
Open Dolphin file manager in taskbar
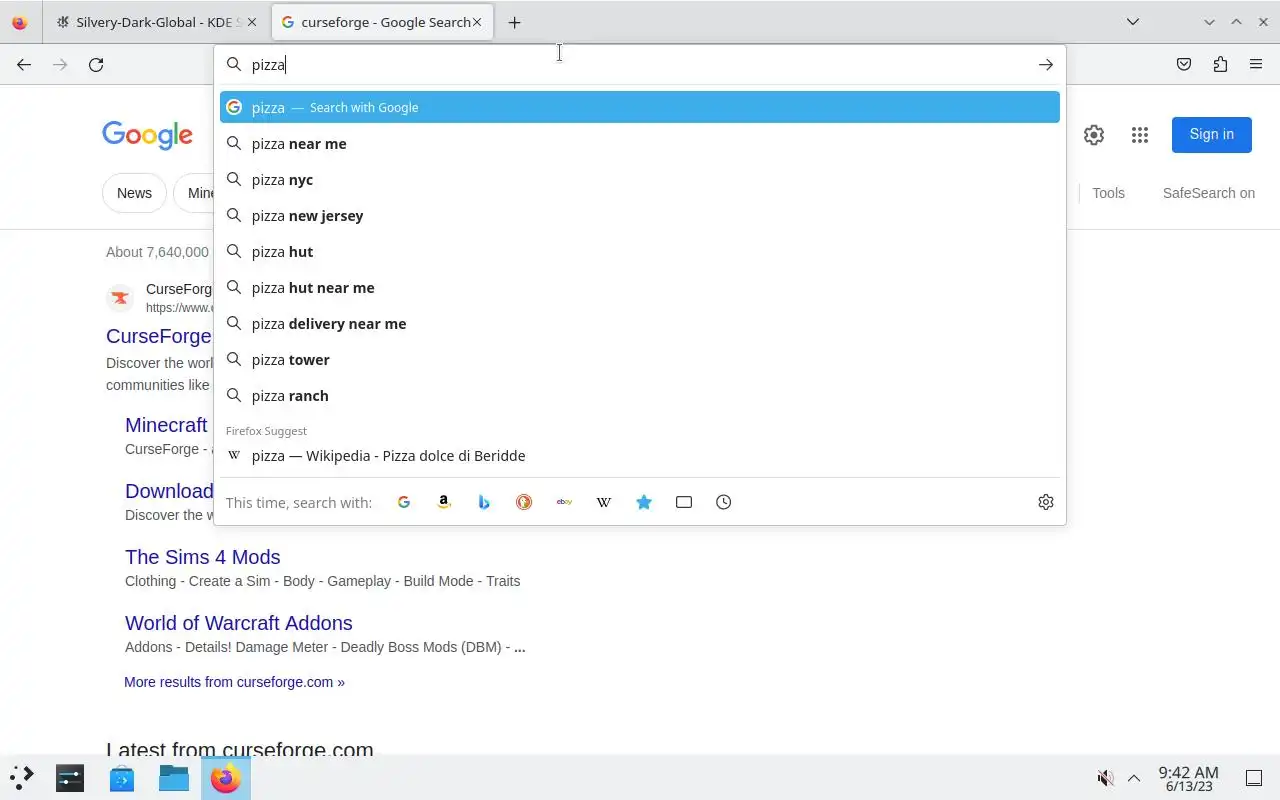(174, 777)
